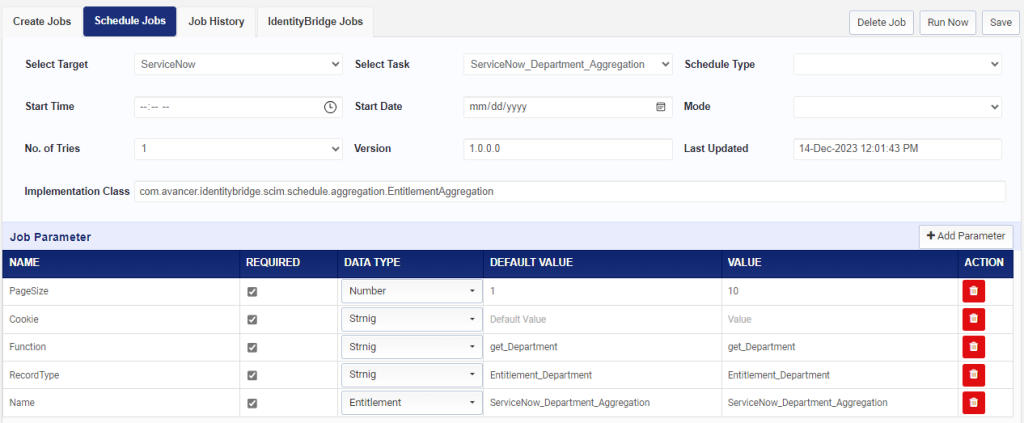The height and width of the screenshot is (423, 1024).
Task: Open the Select Target dropdown
Action: point(238,65)
